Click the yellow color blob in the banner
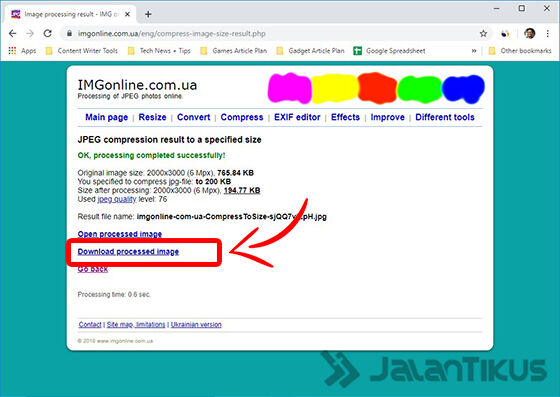This screenshot has width=560, height=397. [x=335, y=89]
